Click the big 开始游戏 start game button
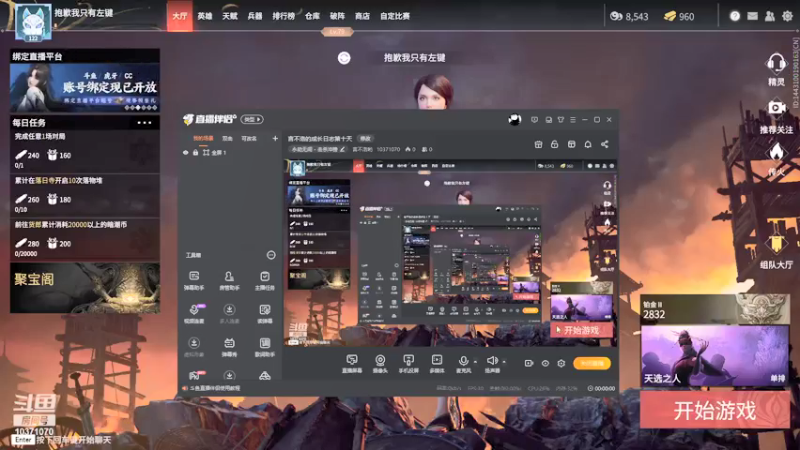The width and height of the screenshot is (800, 450). (x=715, y=410)
